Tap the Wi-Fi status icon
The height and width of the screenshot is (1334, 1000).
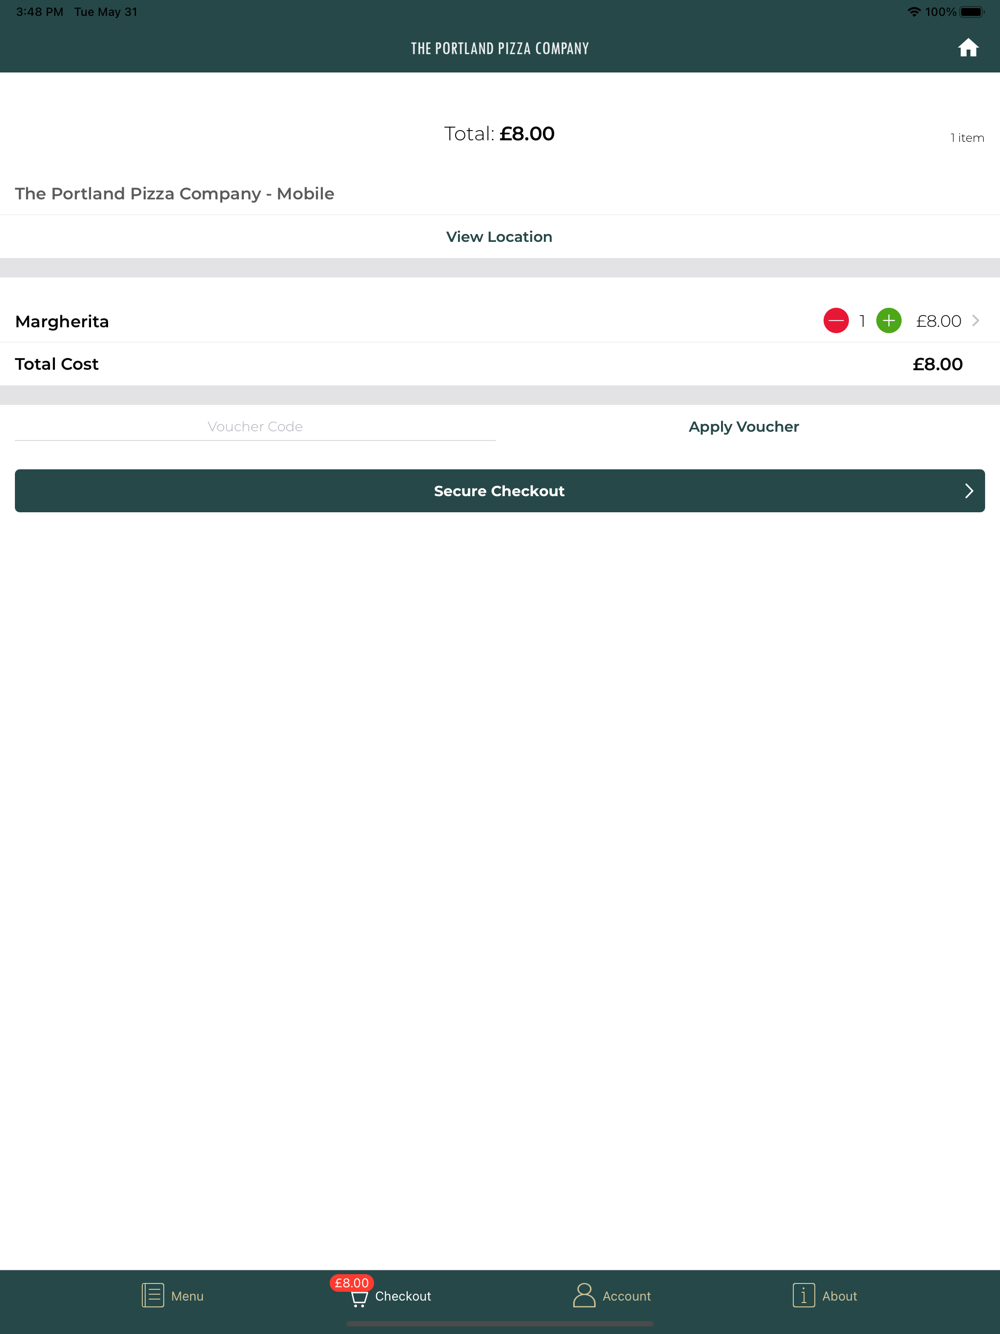tap(914, 12)
